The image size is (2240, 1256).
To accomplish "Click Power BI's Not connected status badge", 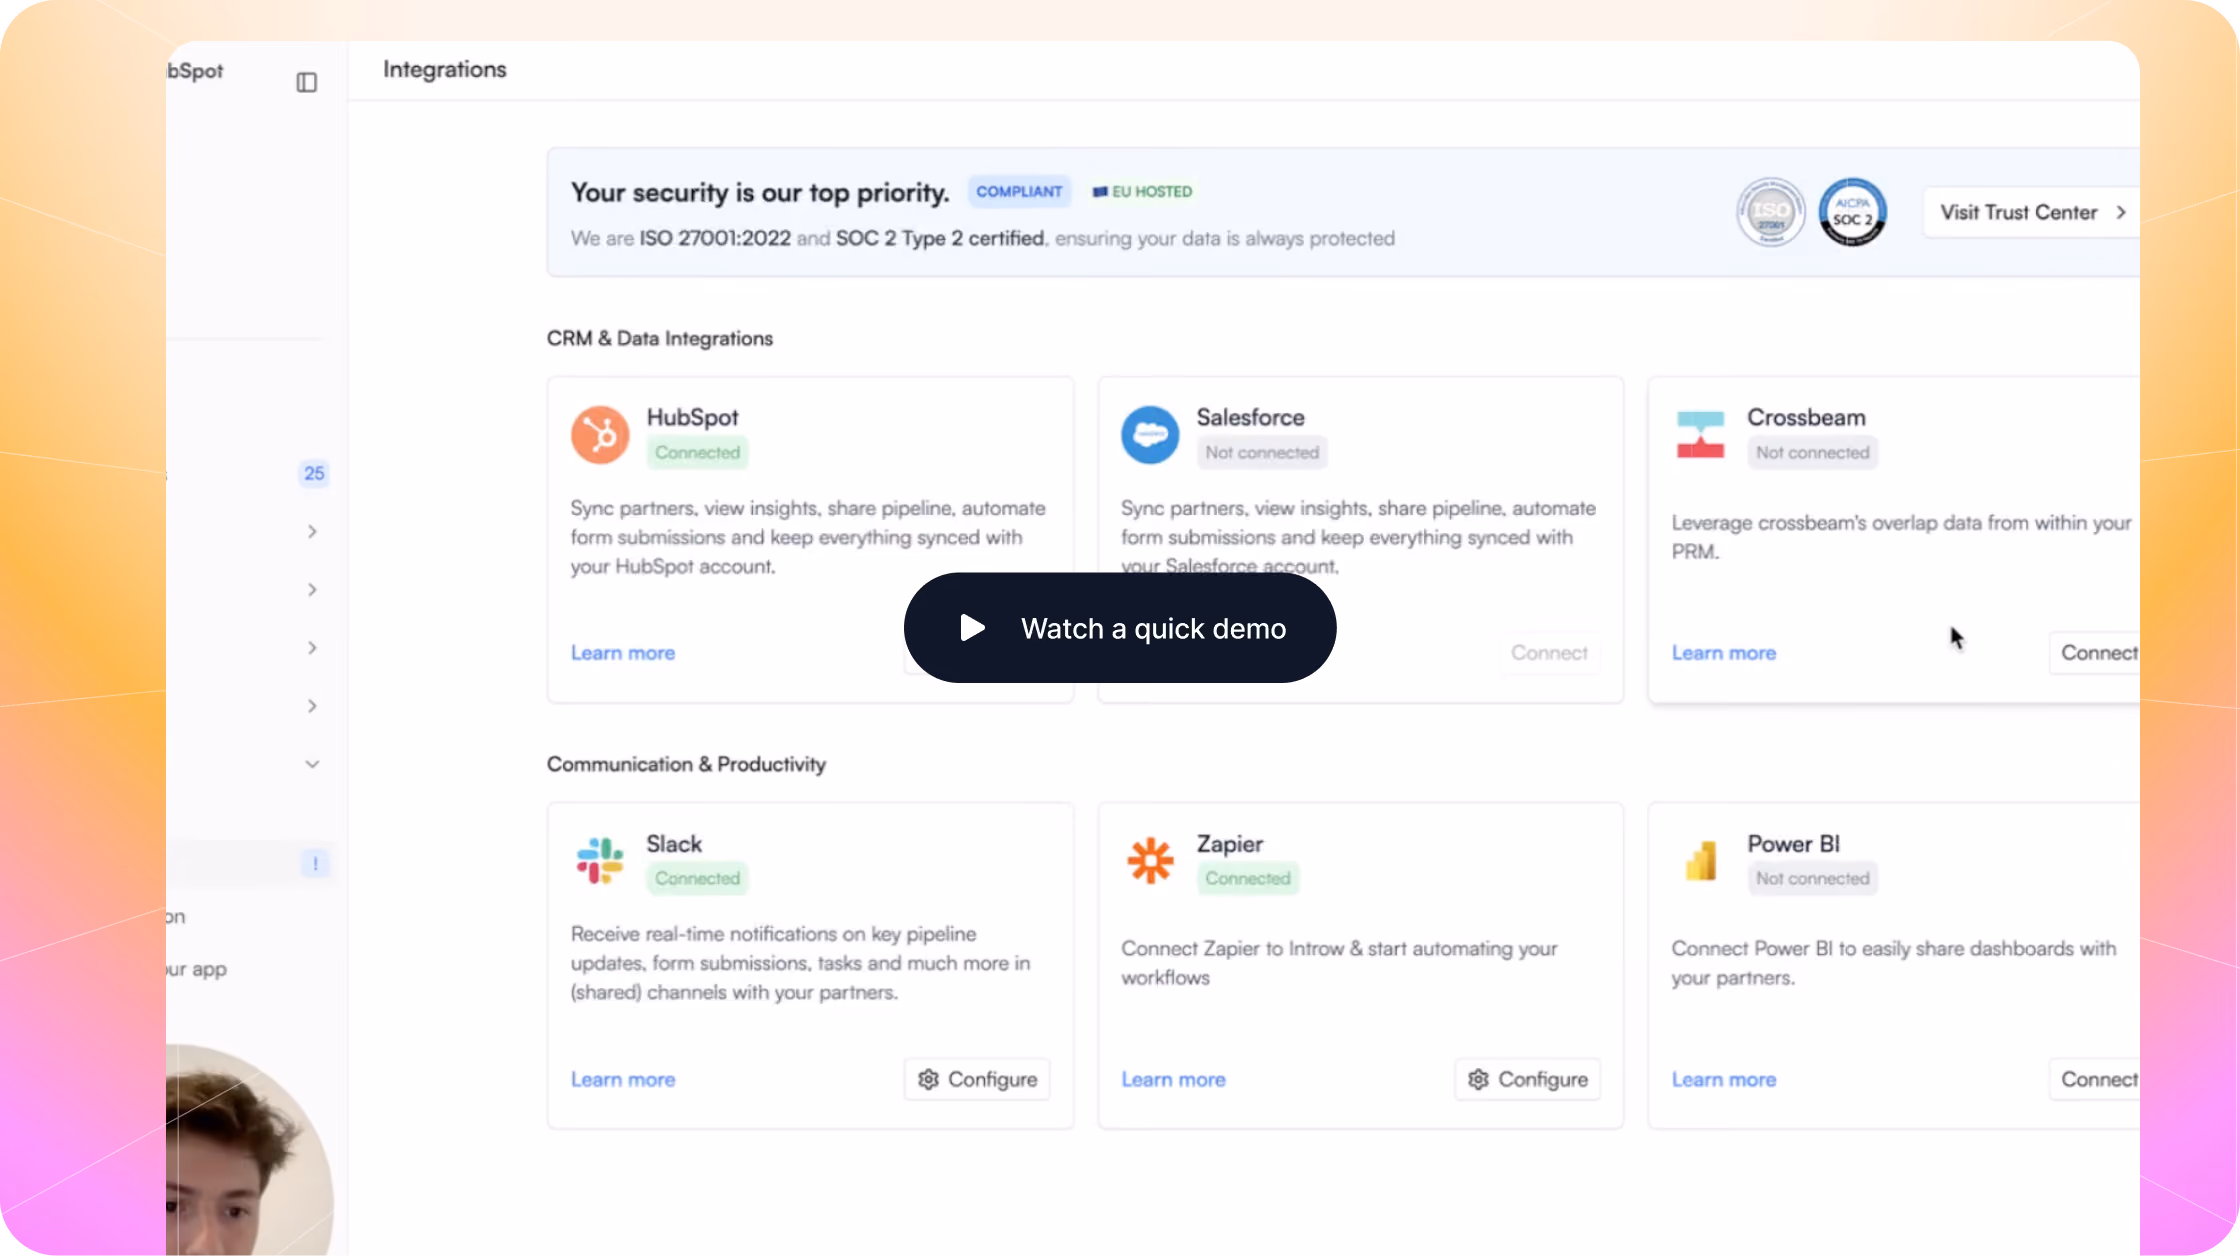I will (1812, 878).
